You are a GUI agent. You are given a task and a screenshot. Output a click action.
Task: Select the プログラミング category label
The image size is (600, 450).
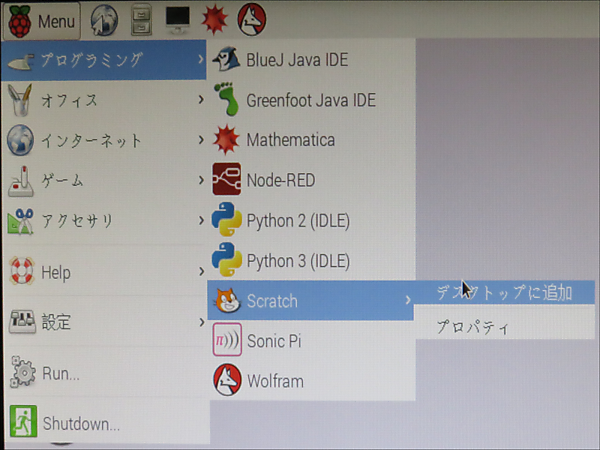[x=92, y=60]
